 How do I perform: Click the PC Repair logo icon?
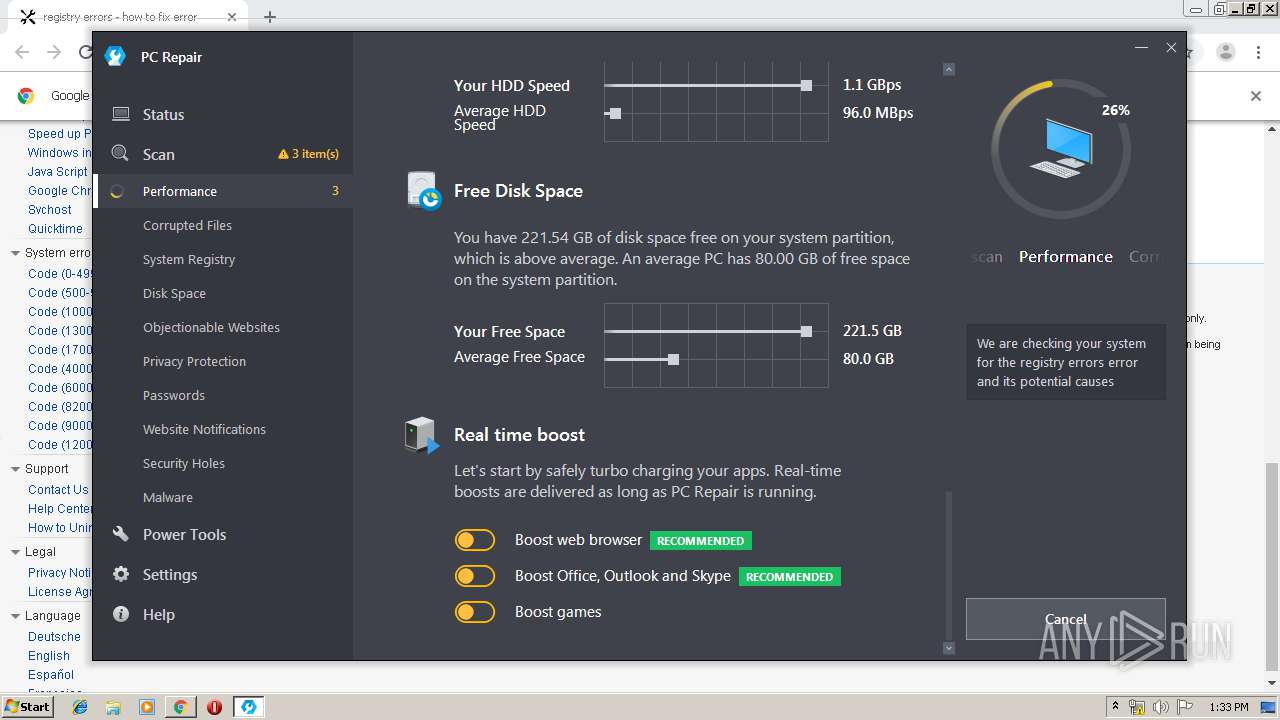click(x=115, y=56)
